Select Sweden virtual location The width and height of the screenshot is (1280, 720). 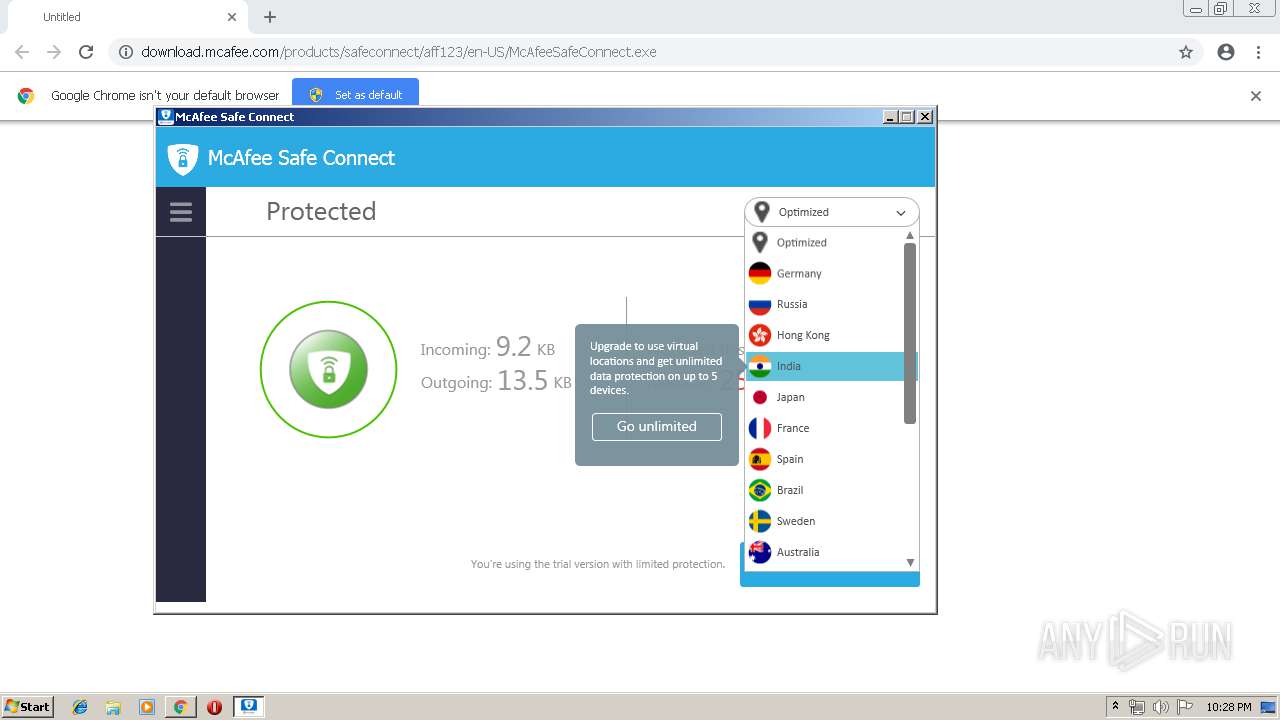[x=825, y=521]
